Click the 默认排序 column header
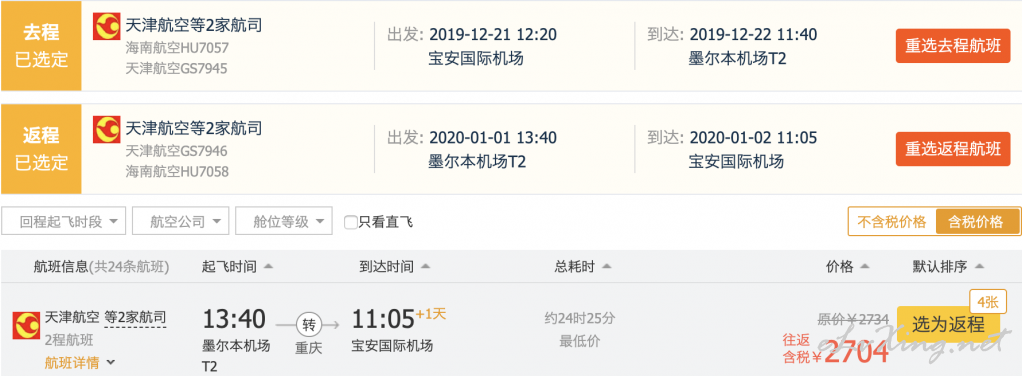The width and height of the screenshot is (1022, 376). point(948,267)
